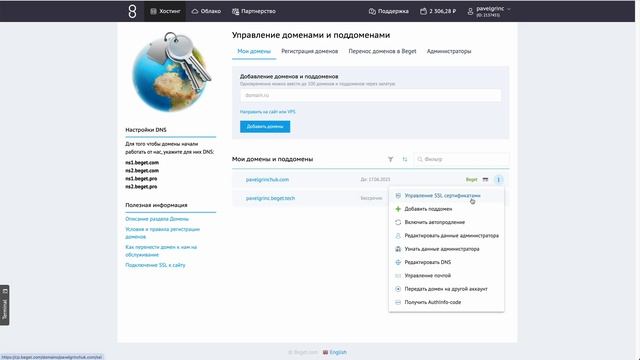Switch language to English in footer
This screenshot has width=640, height=360.
point(335,352)
